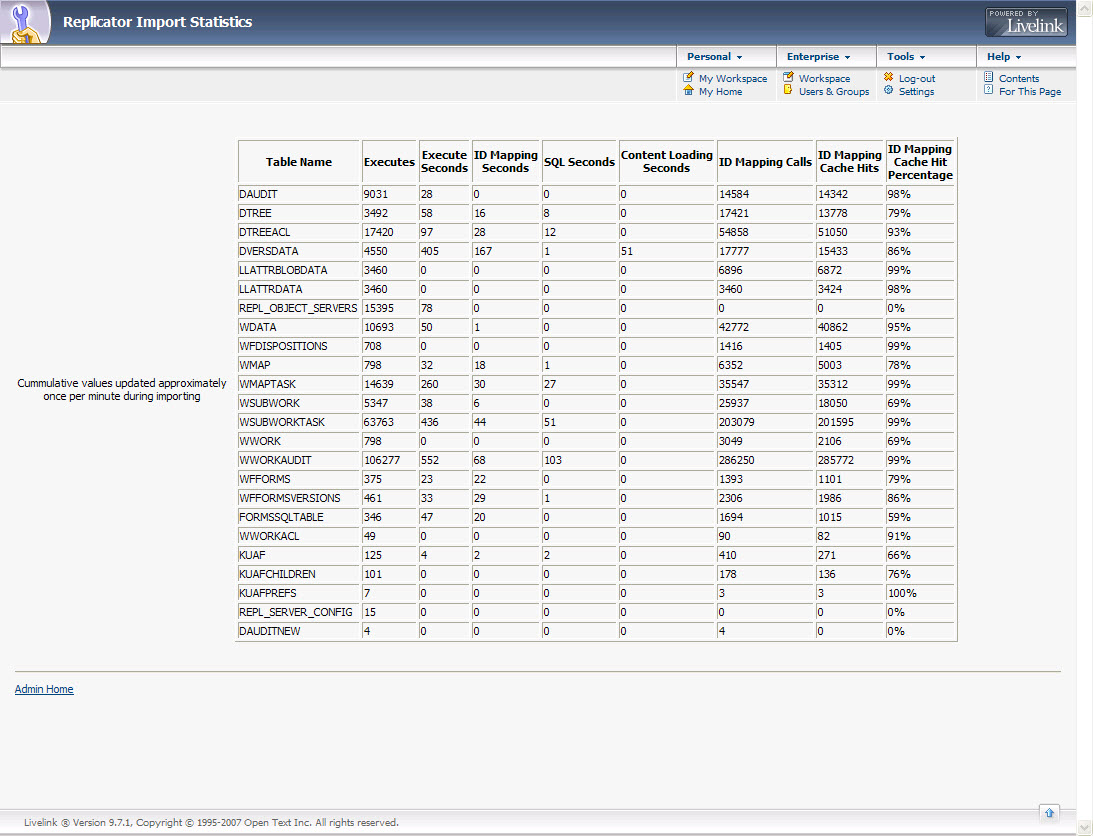
Task: Expand the Personal menu
Action: coord(714,57)
